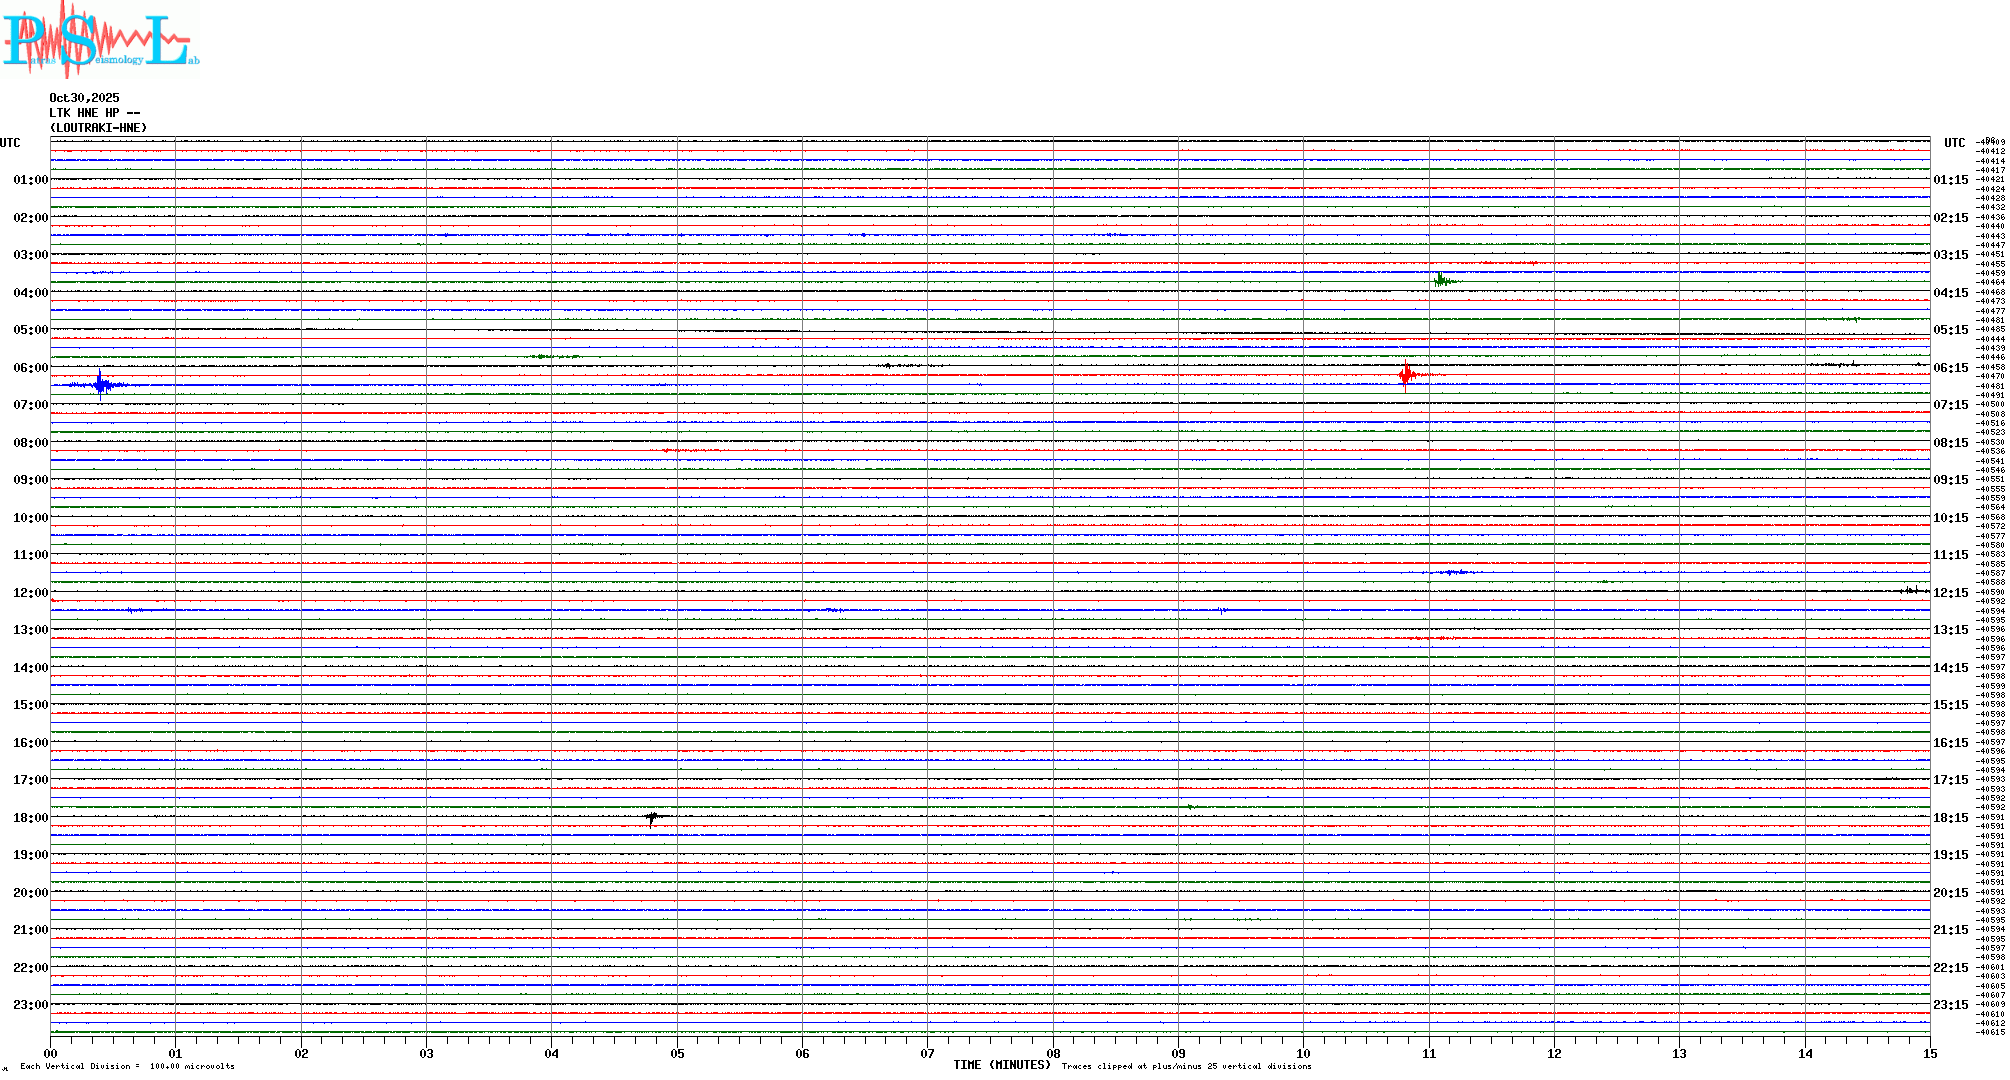This screenshot has width=2010, height=1080.
Task: Click the Each Vertical Division scale note
Action: pyautogui.click(x=127, y=1066)
